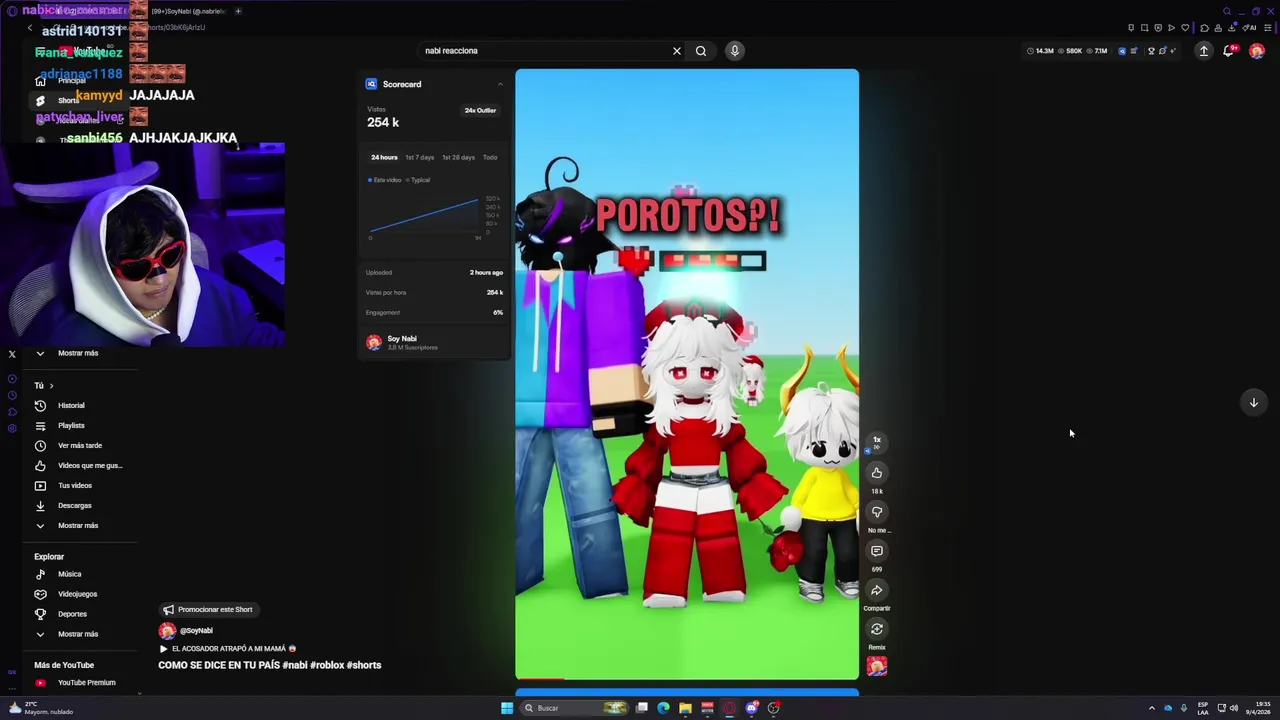Click the browser pin icon
Image resolution: width=1280 pixels, height=720 pixels.
[1131, 27]
